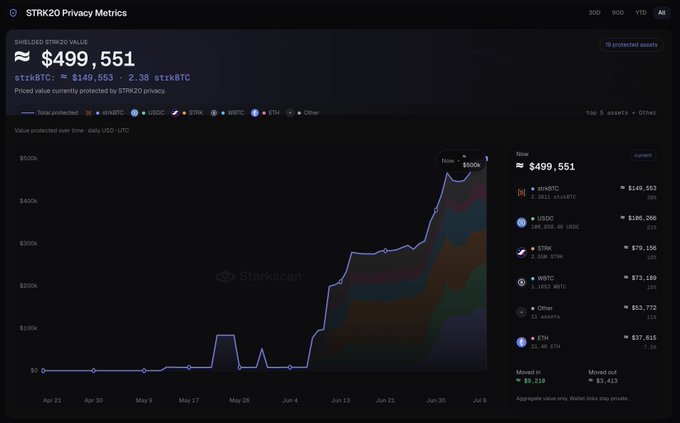Toggle the strkBTC legend series
The image size is (680, 423).
109,113
